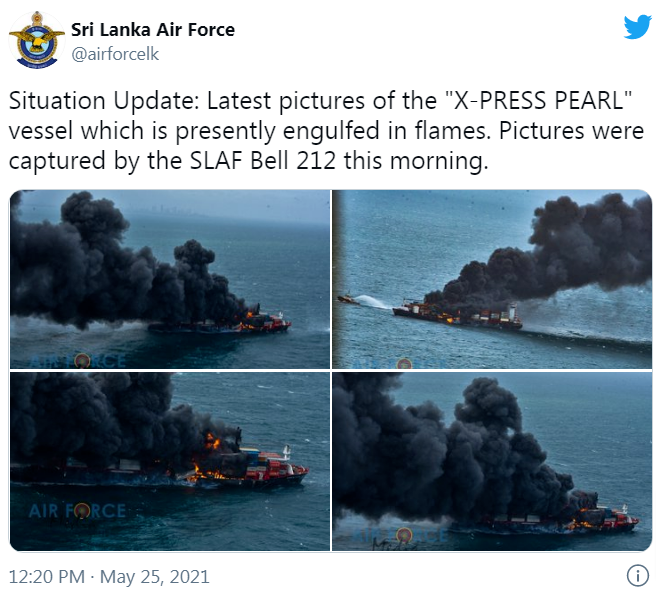Click the Sri Lanka Air Force avatar
Image resolution: width=656 pixels, height=598 pixels.
(x=37, y=40)
